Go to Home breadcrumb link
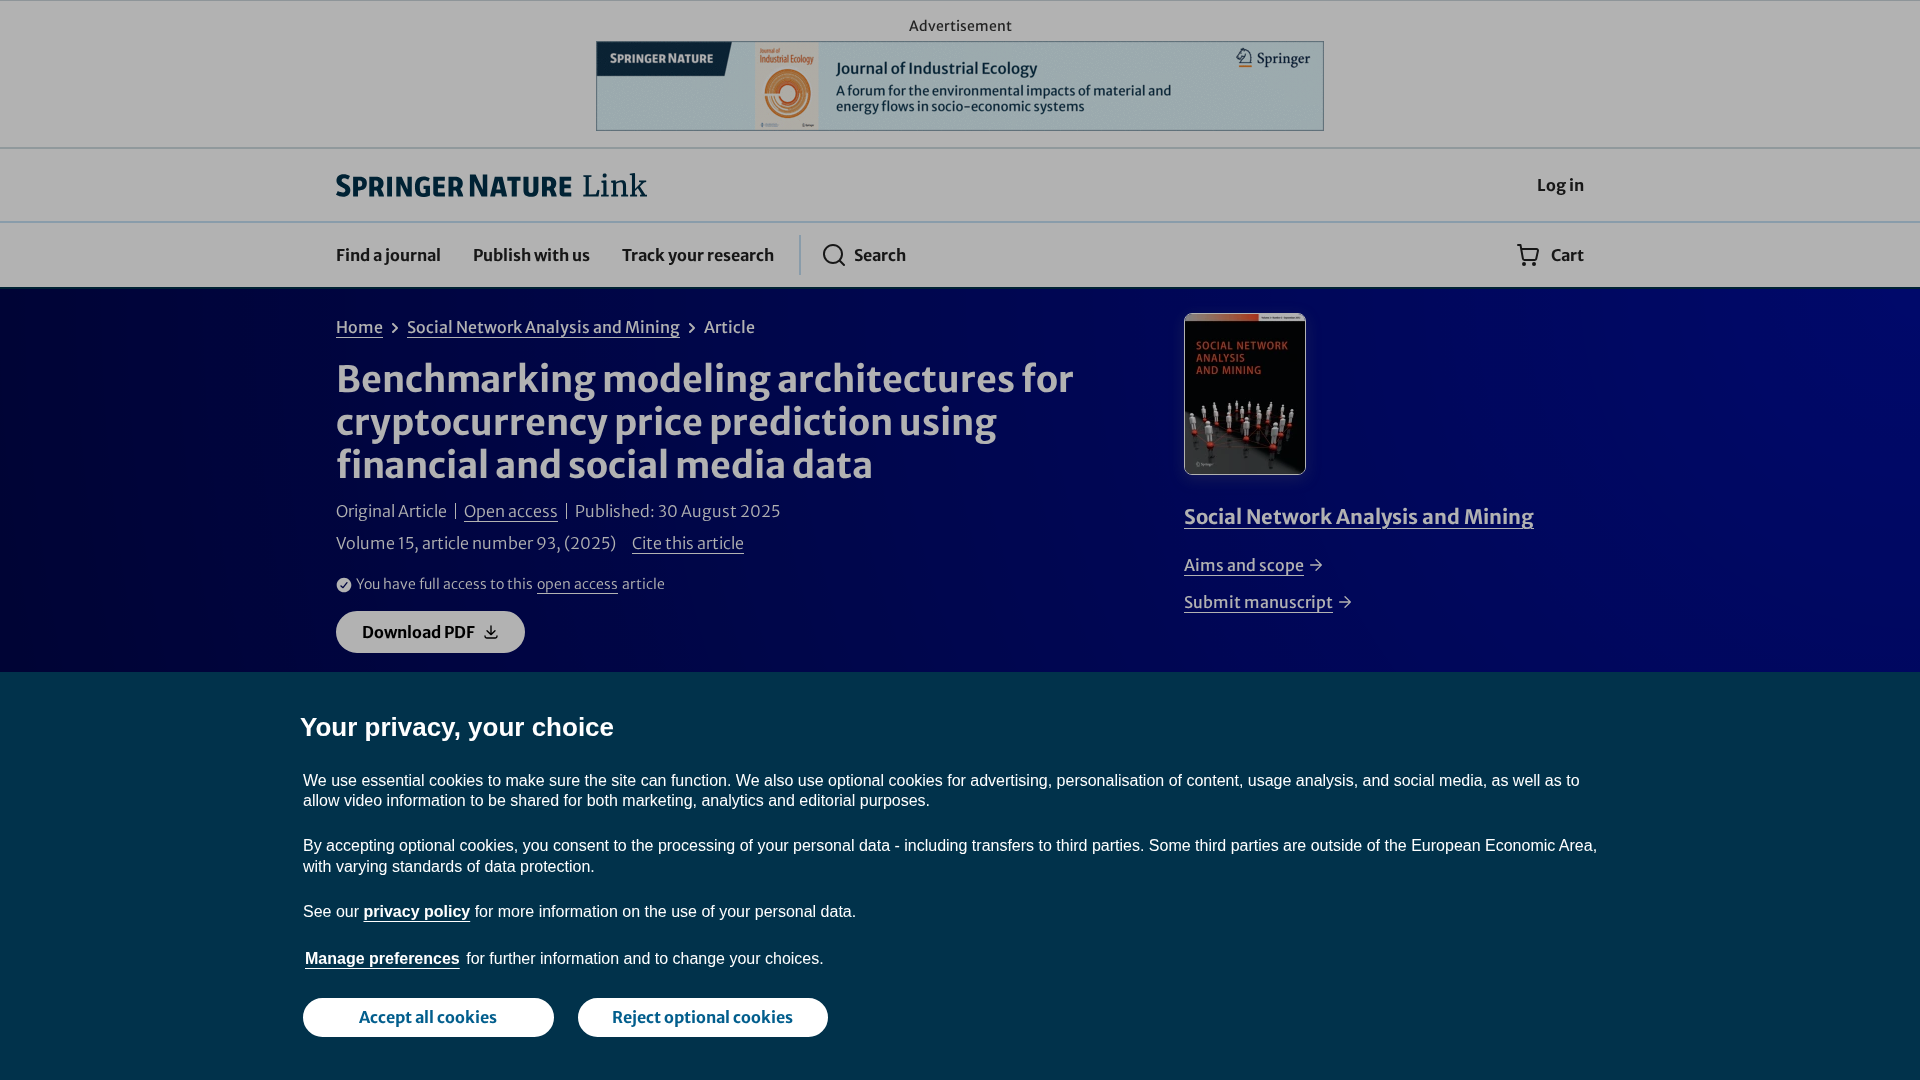The height and width of the screenshot is (1080, 1920). tap(359, 328)
